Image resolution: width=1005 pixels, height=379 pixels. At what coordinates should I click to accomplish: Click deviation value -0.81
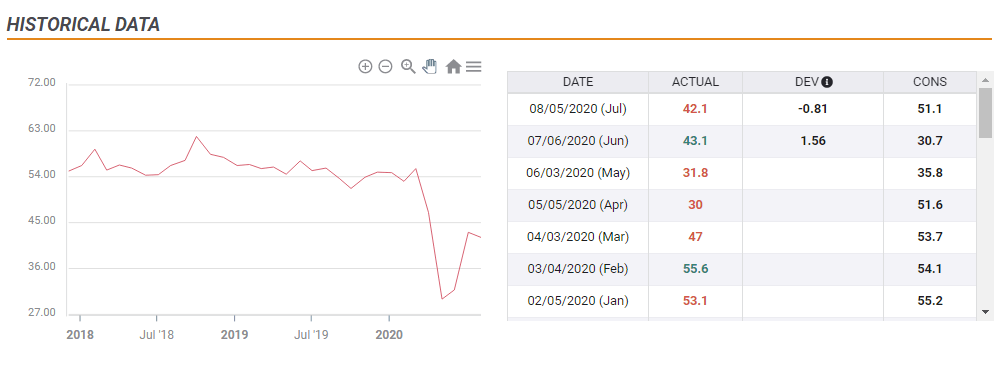pos(813,109)
